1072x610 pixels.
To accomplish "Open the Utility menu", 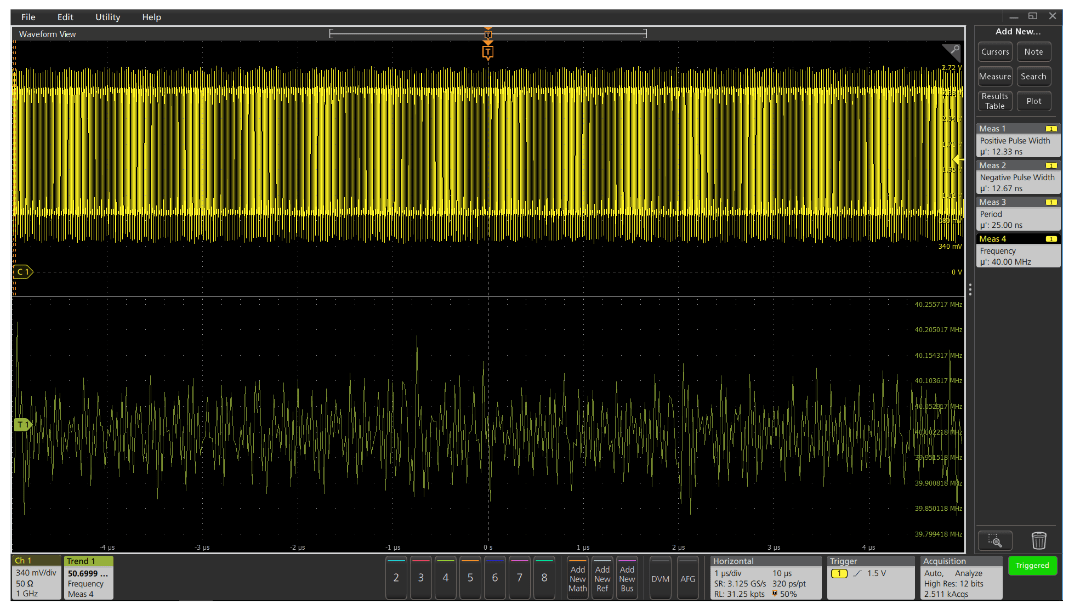I will pos(107,17).
